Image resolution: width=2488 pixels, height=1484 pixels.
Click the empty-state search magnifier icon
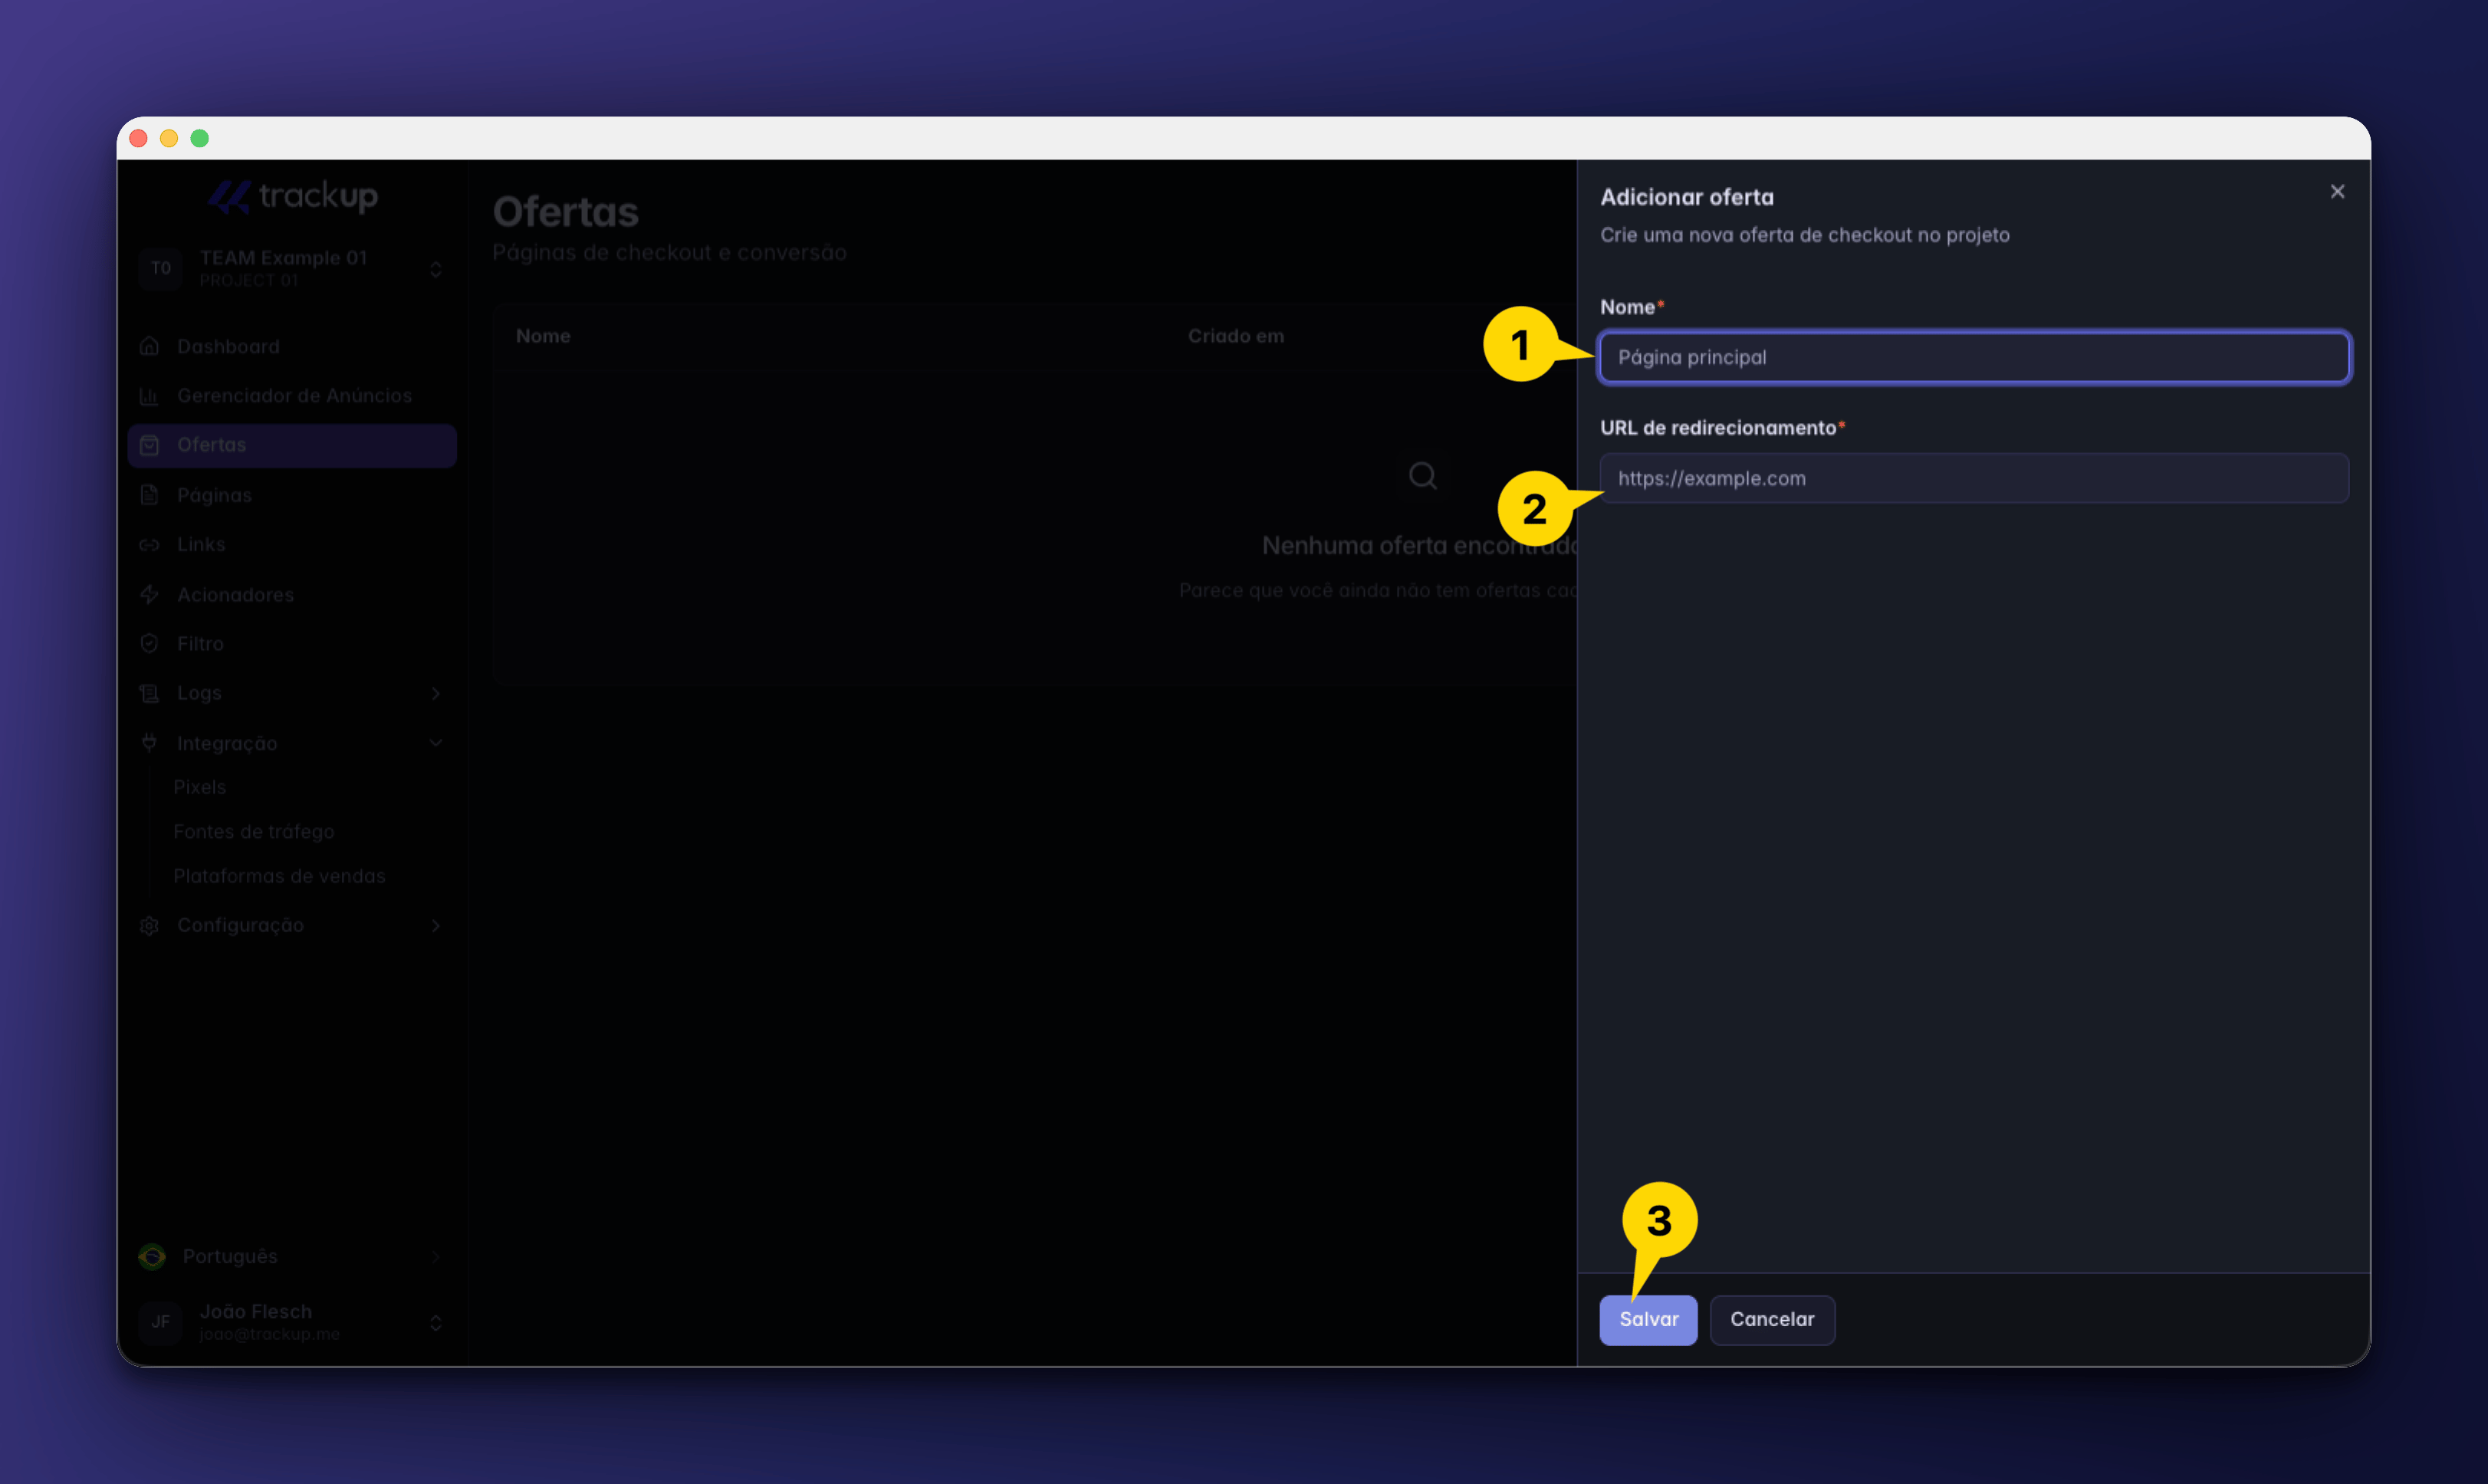[x=1422, y=475]
